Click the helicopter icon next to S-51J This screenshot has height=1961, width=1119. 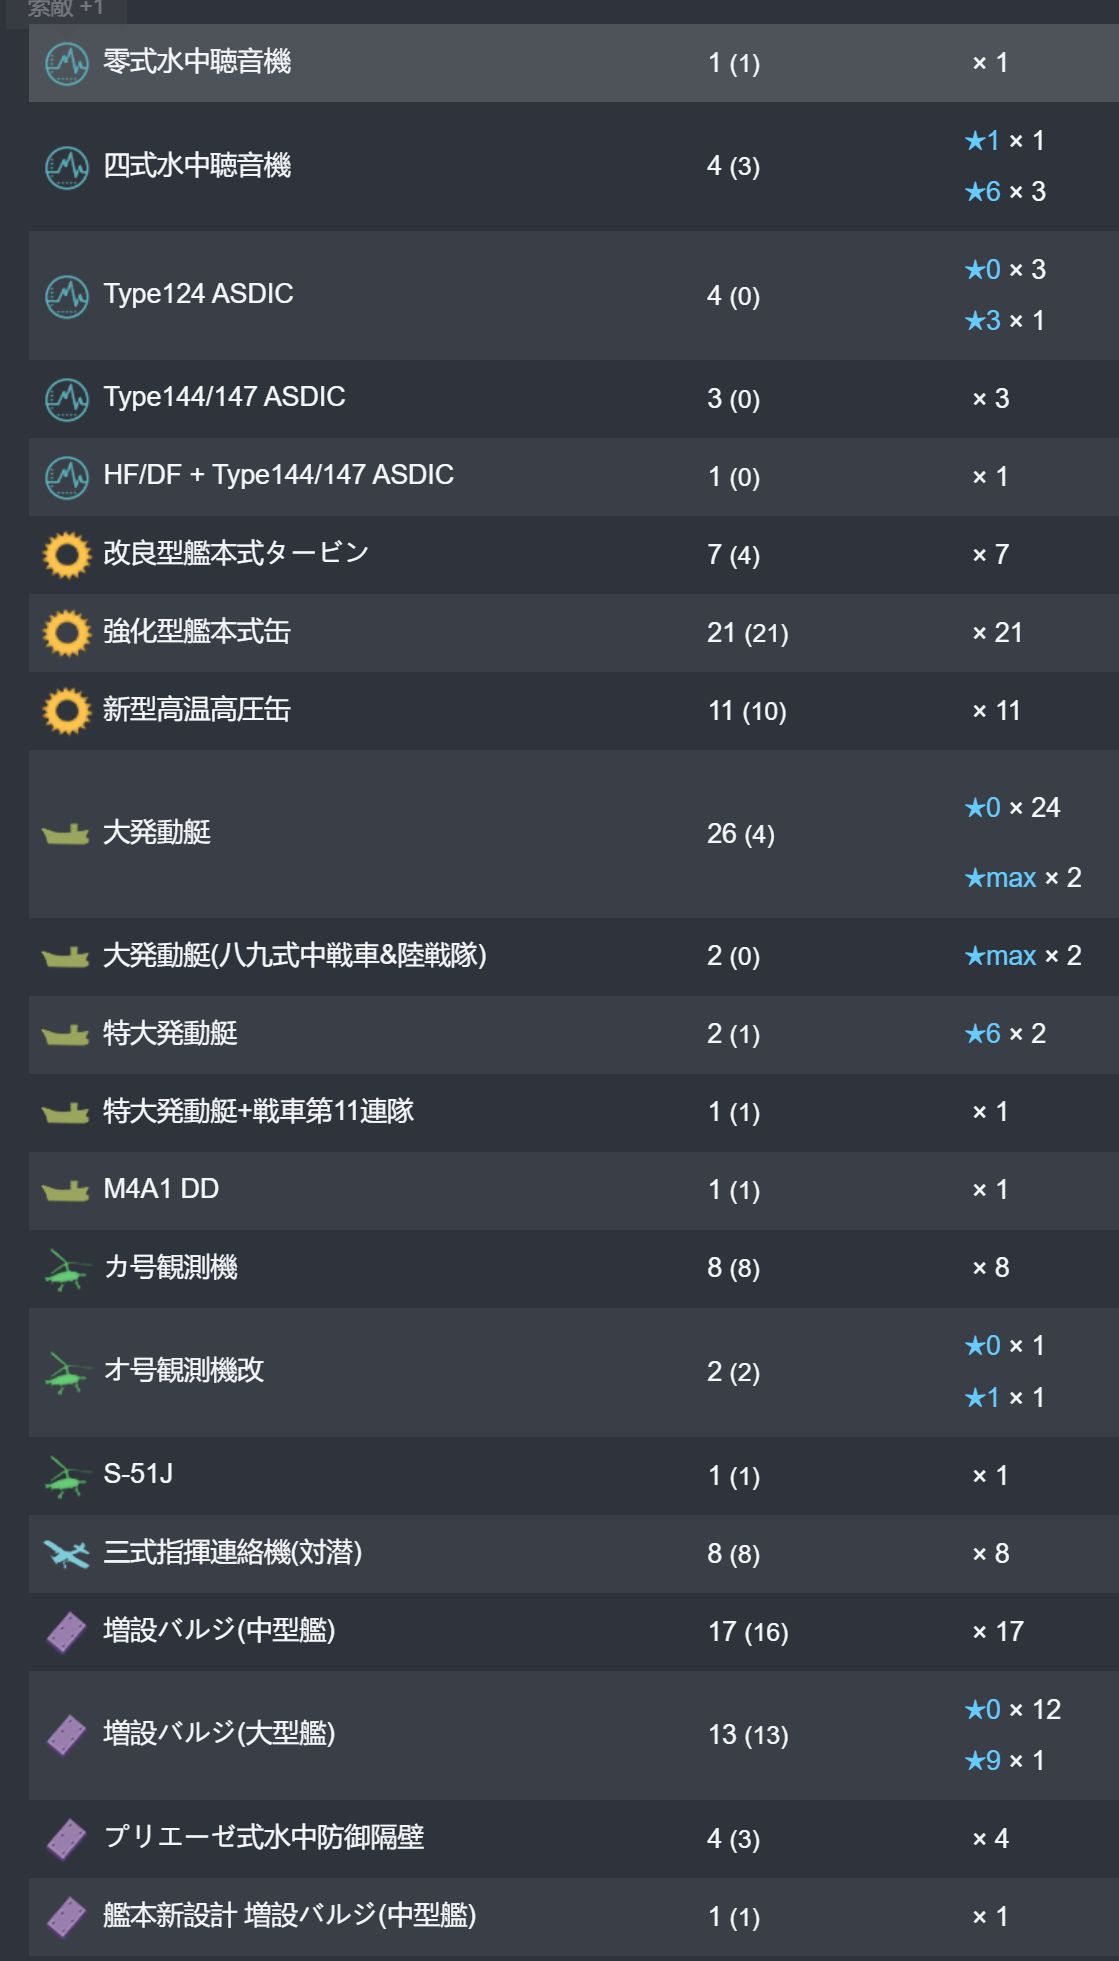67,1476
